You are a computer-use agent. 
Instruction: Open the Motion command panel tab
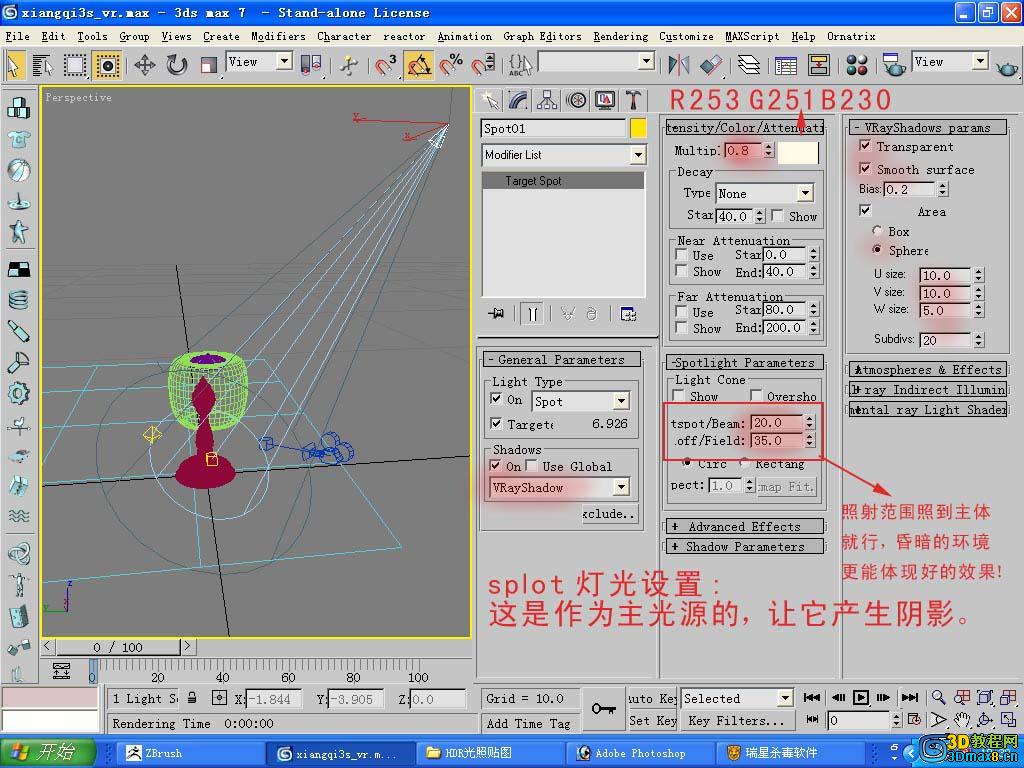(576, 101)
